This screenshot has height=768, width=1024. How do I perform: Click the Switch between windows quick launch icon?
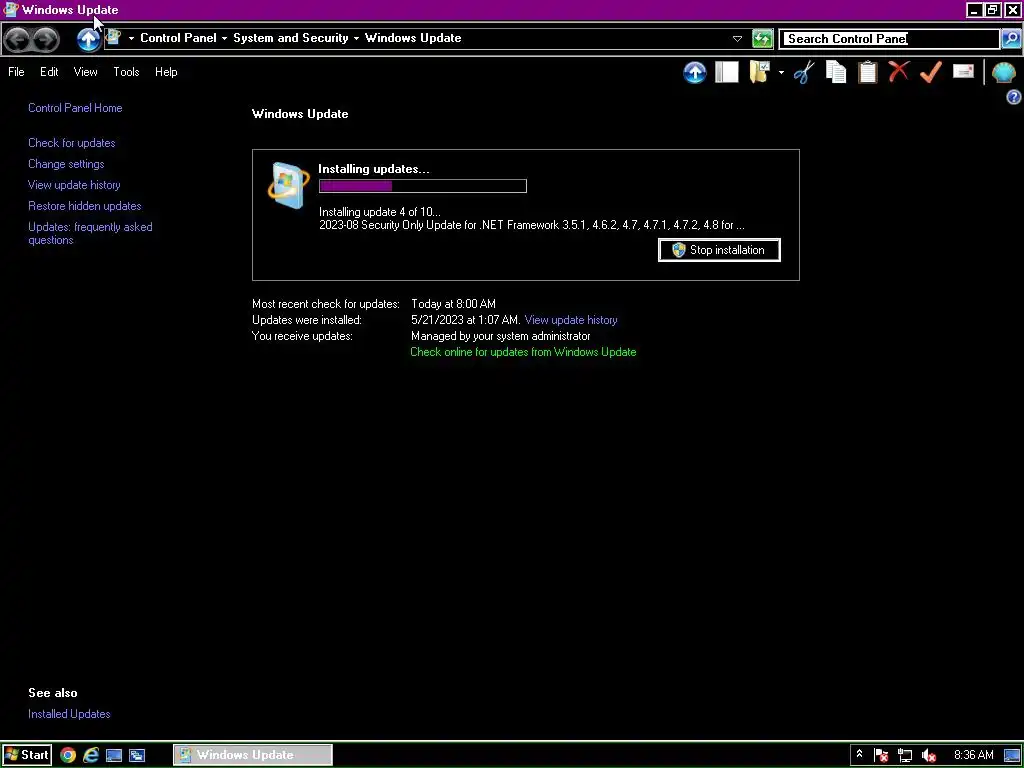[137, 756]
